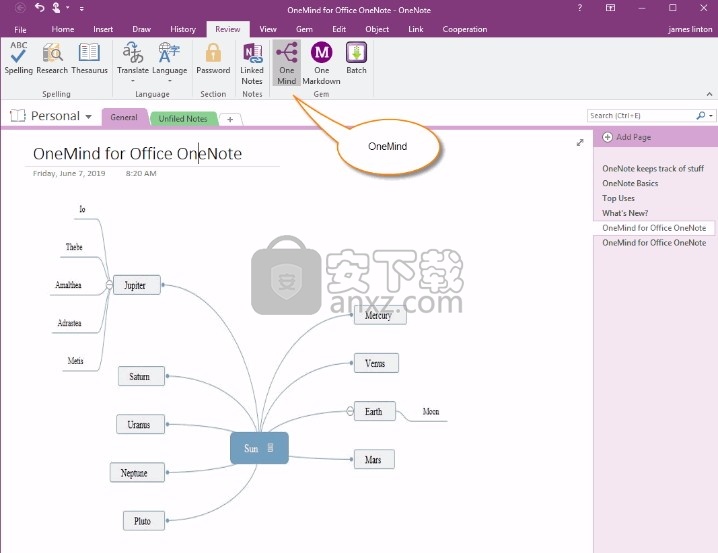Click the Personal notebook icon
The height and width of the screenshot is (553, 718).
pyautogui.click(x=17, y=115)
